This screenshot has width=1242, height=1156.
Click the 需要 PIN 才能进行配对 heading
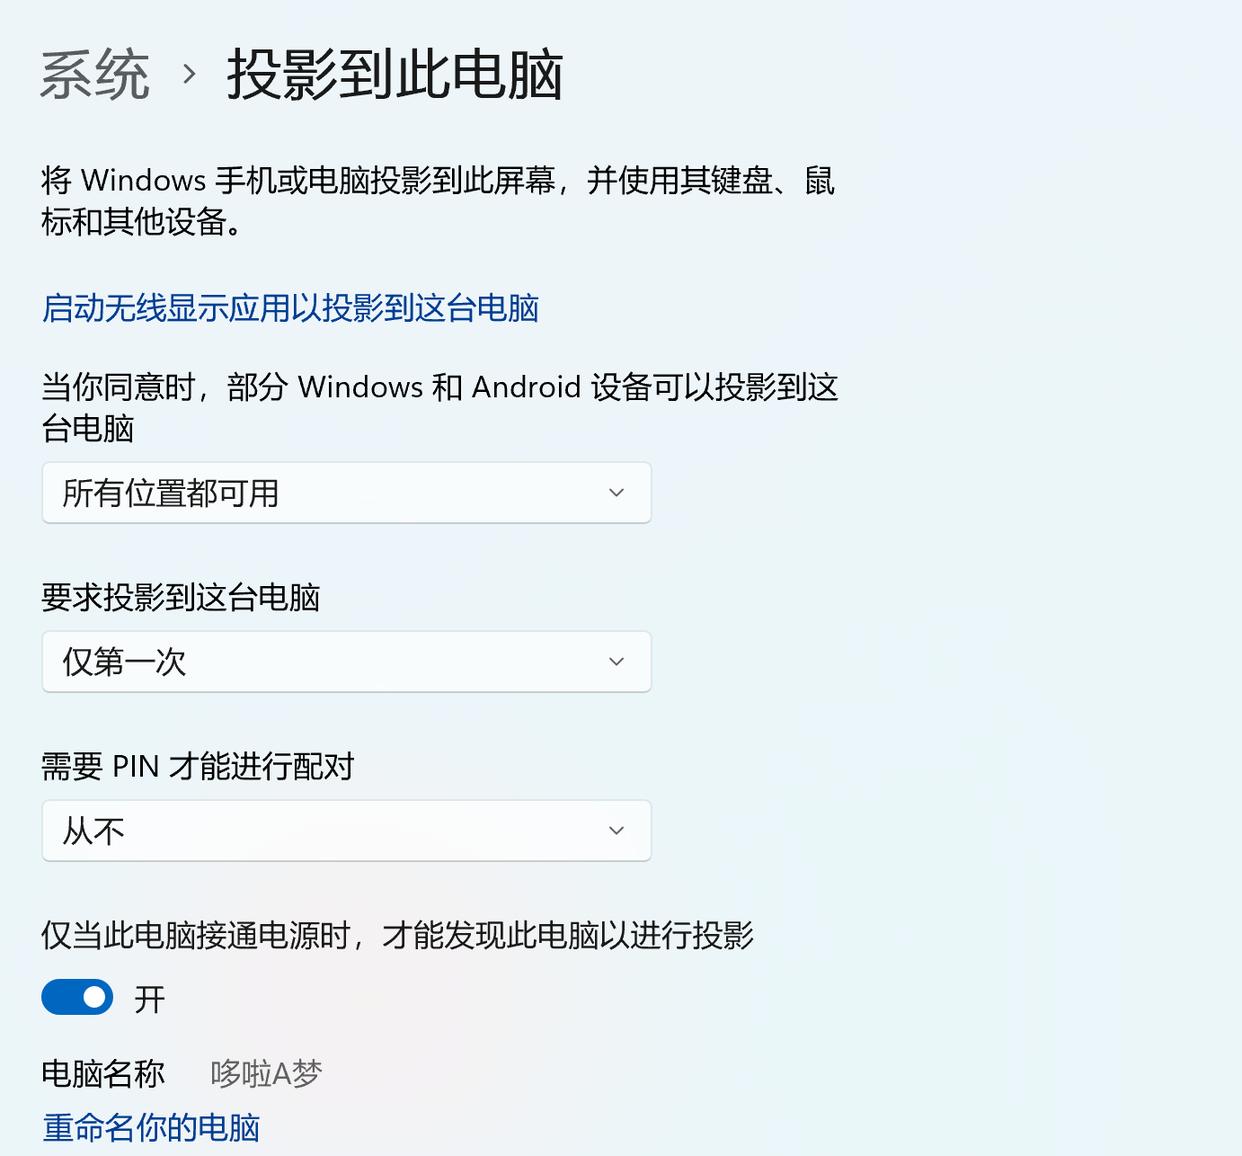click(x=198, y=766)
